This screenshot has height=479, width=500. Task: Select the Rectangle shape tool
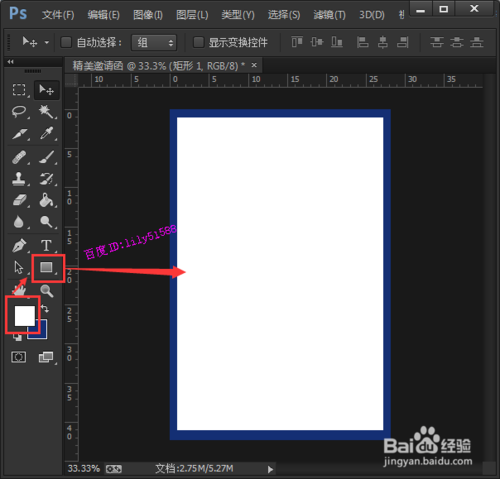coord(46,267)
